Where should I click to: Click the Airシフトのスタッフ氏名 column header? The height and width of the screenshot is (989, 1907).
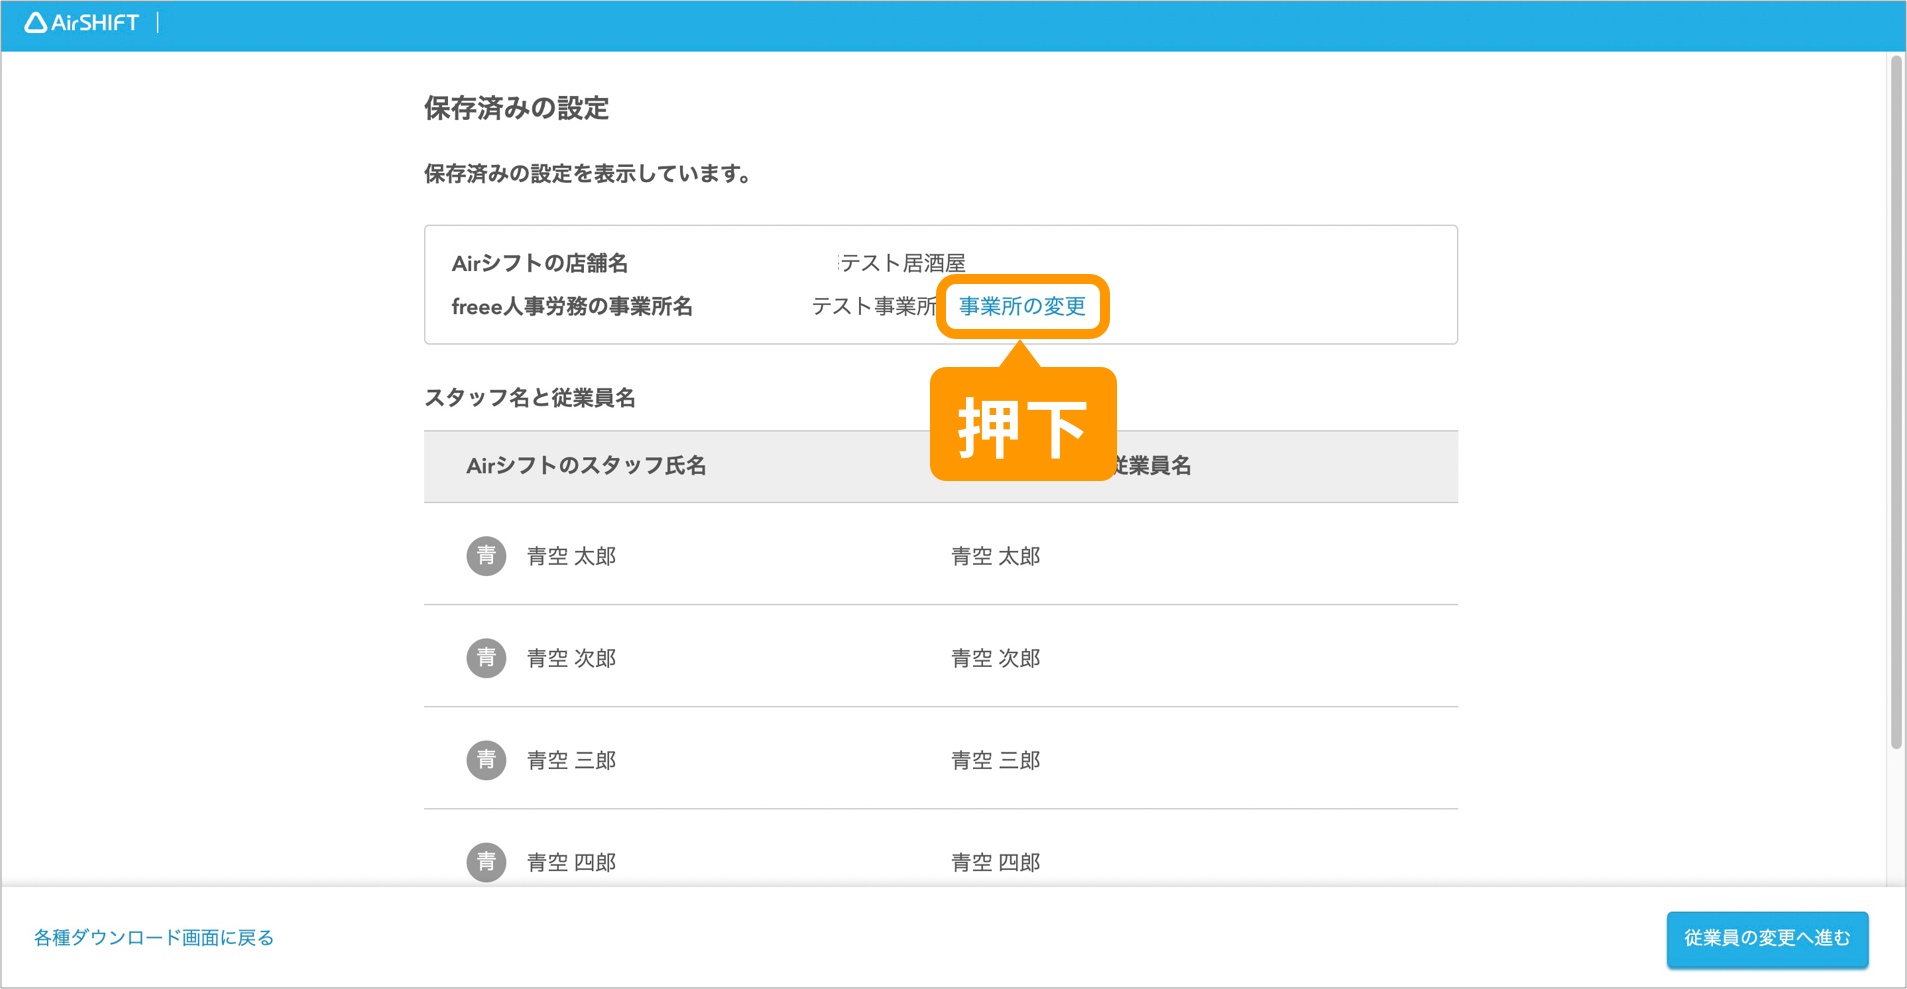[586, 466]
